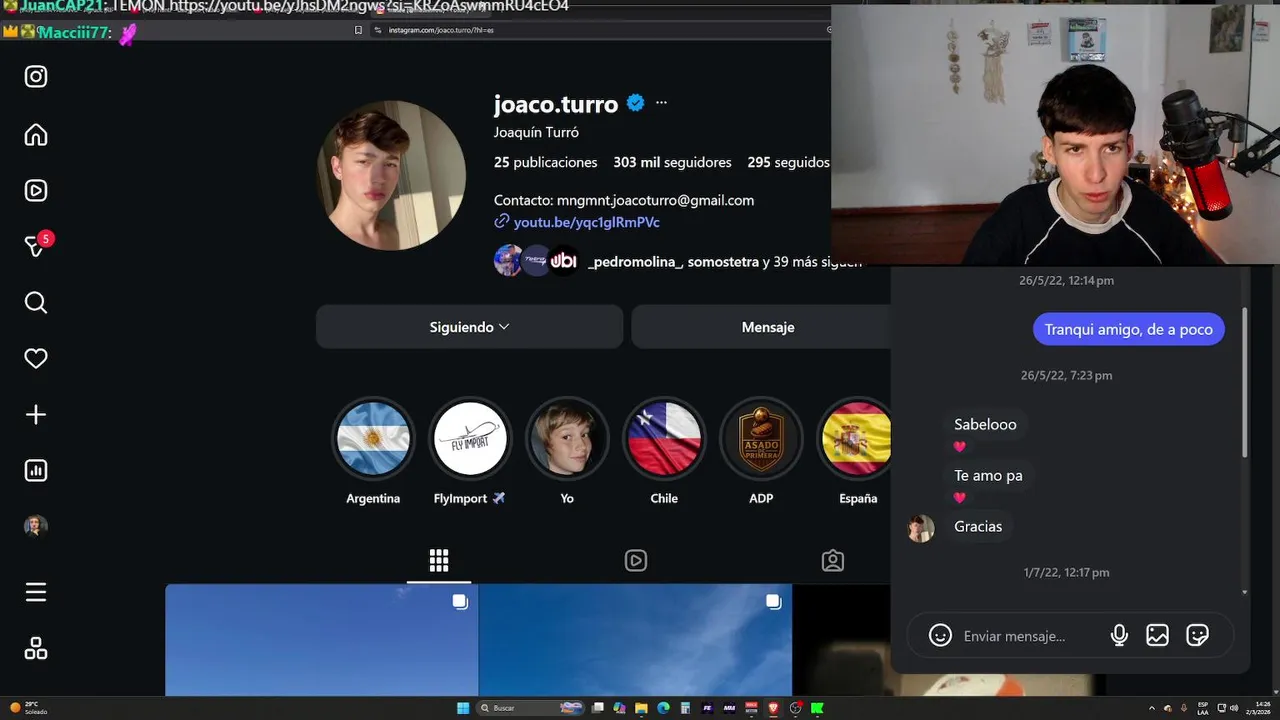Image resolution: width=1280 pixels, height=720 pixels.
Task: Open the FlyImport story highlight
Action: [x=470, y=438]
